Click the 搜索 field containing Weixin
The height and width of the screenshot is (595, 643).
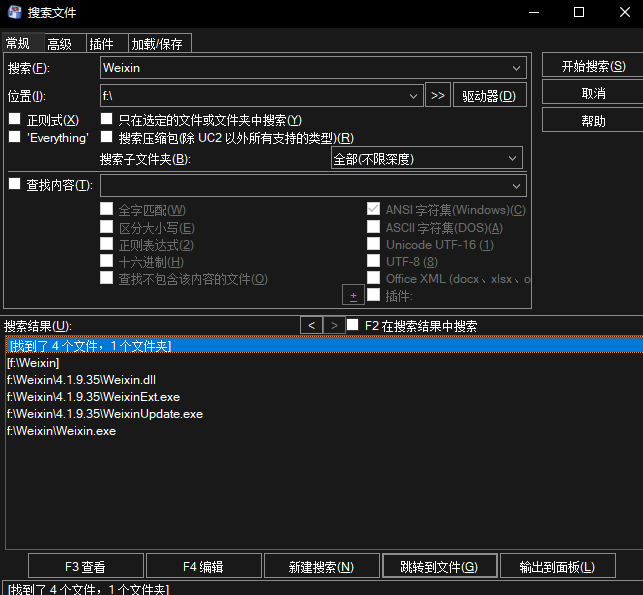(x=313, y=68)
